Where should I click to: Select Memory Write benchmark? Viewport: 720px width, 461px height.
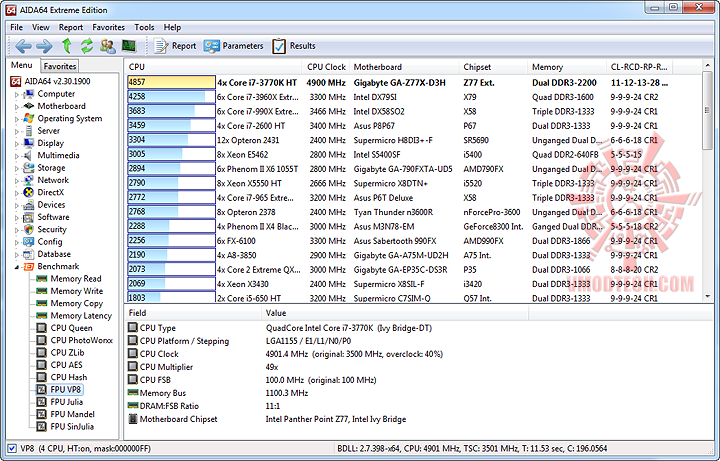click(x=77, y=291)
